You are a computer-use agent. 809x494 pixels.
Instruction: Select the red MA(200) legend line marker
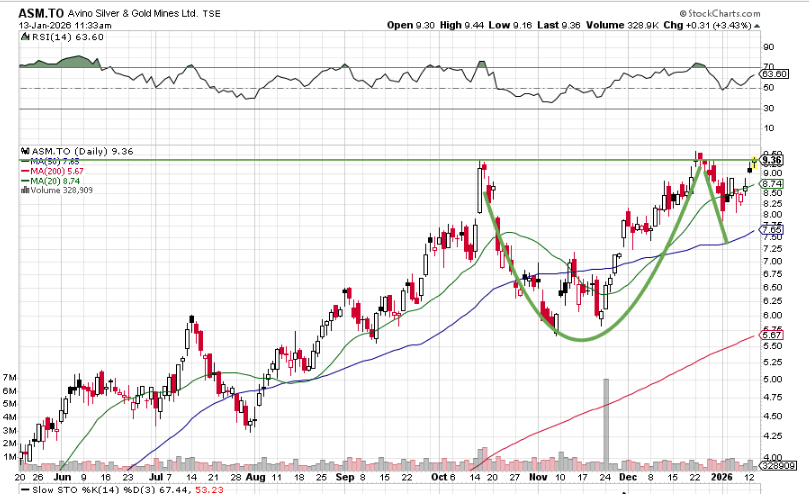click(x=25, y=171)
